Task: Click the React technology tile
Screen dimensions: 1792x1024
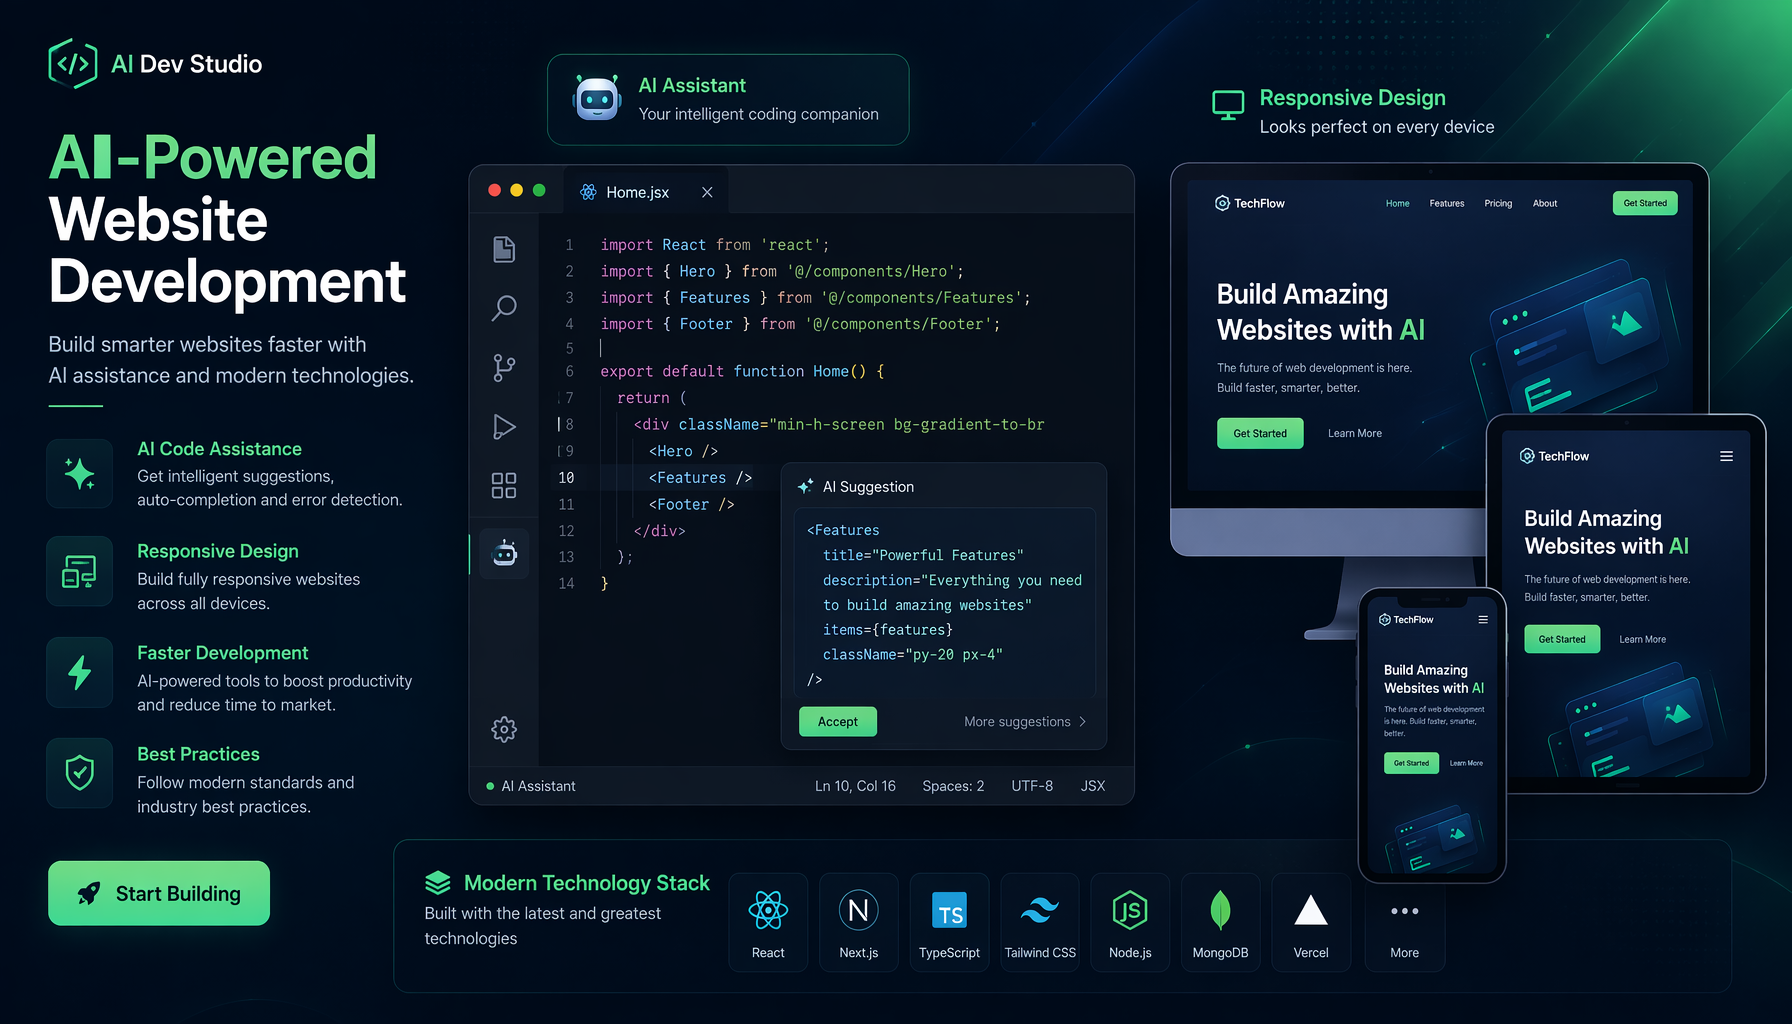Action: coord(768,921)
